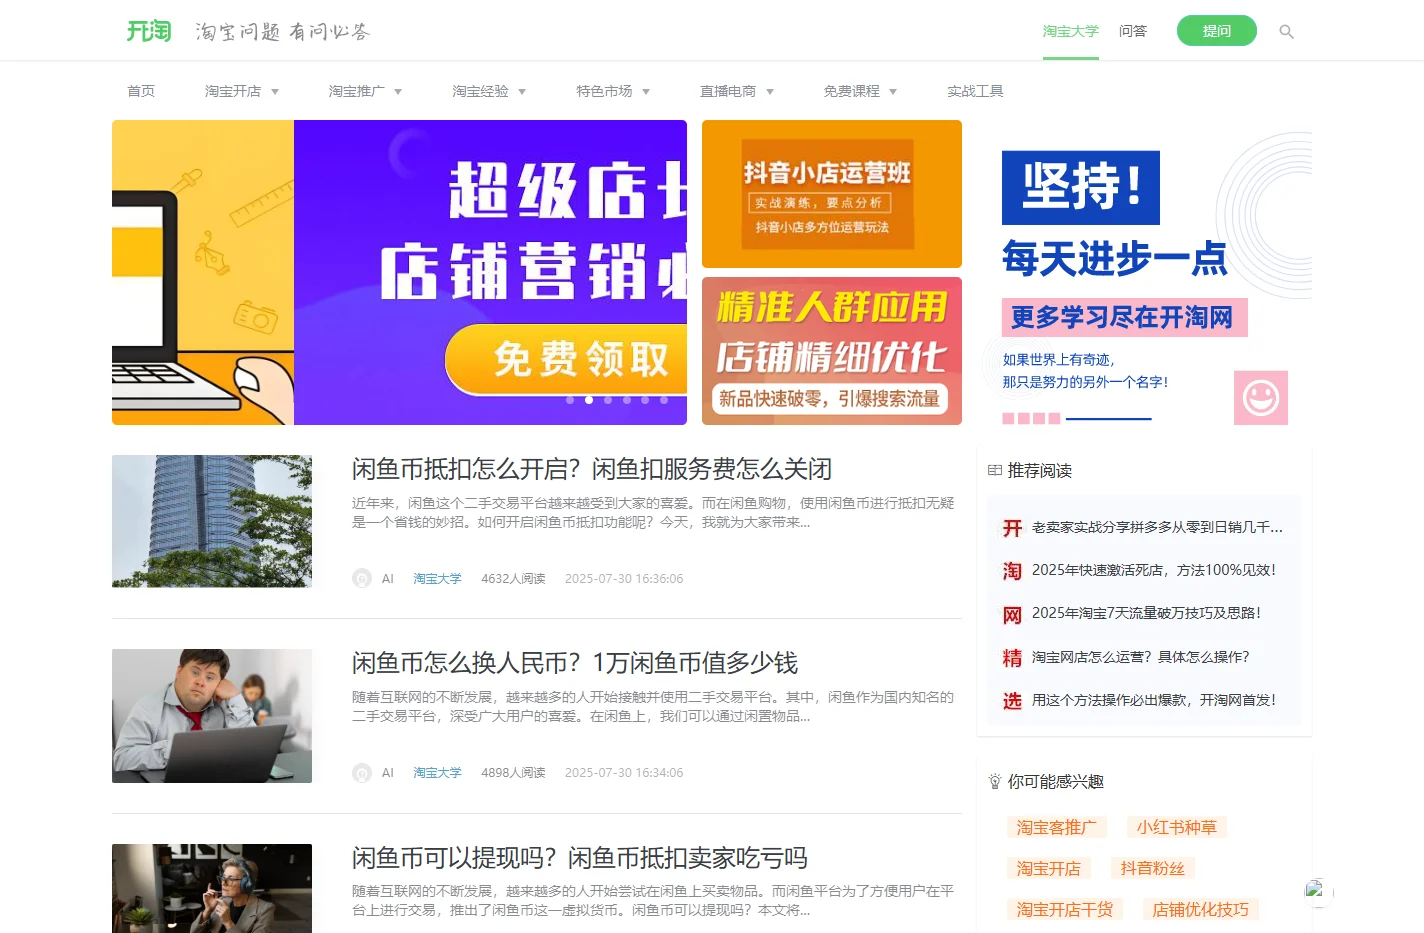Open the 淘宝经验 menu item
The width and height of the screenshot is (1424, 933).
(480, 91)
